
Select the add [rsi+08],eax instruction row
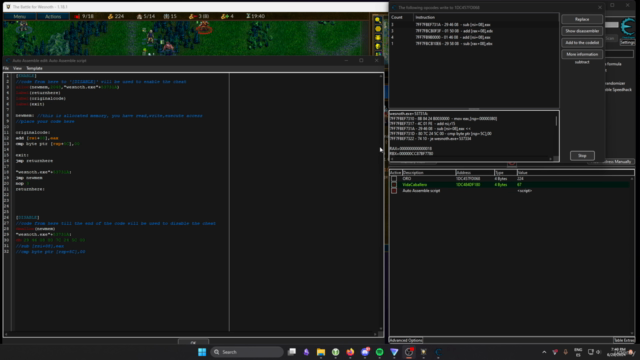click(473, 37)
